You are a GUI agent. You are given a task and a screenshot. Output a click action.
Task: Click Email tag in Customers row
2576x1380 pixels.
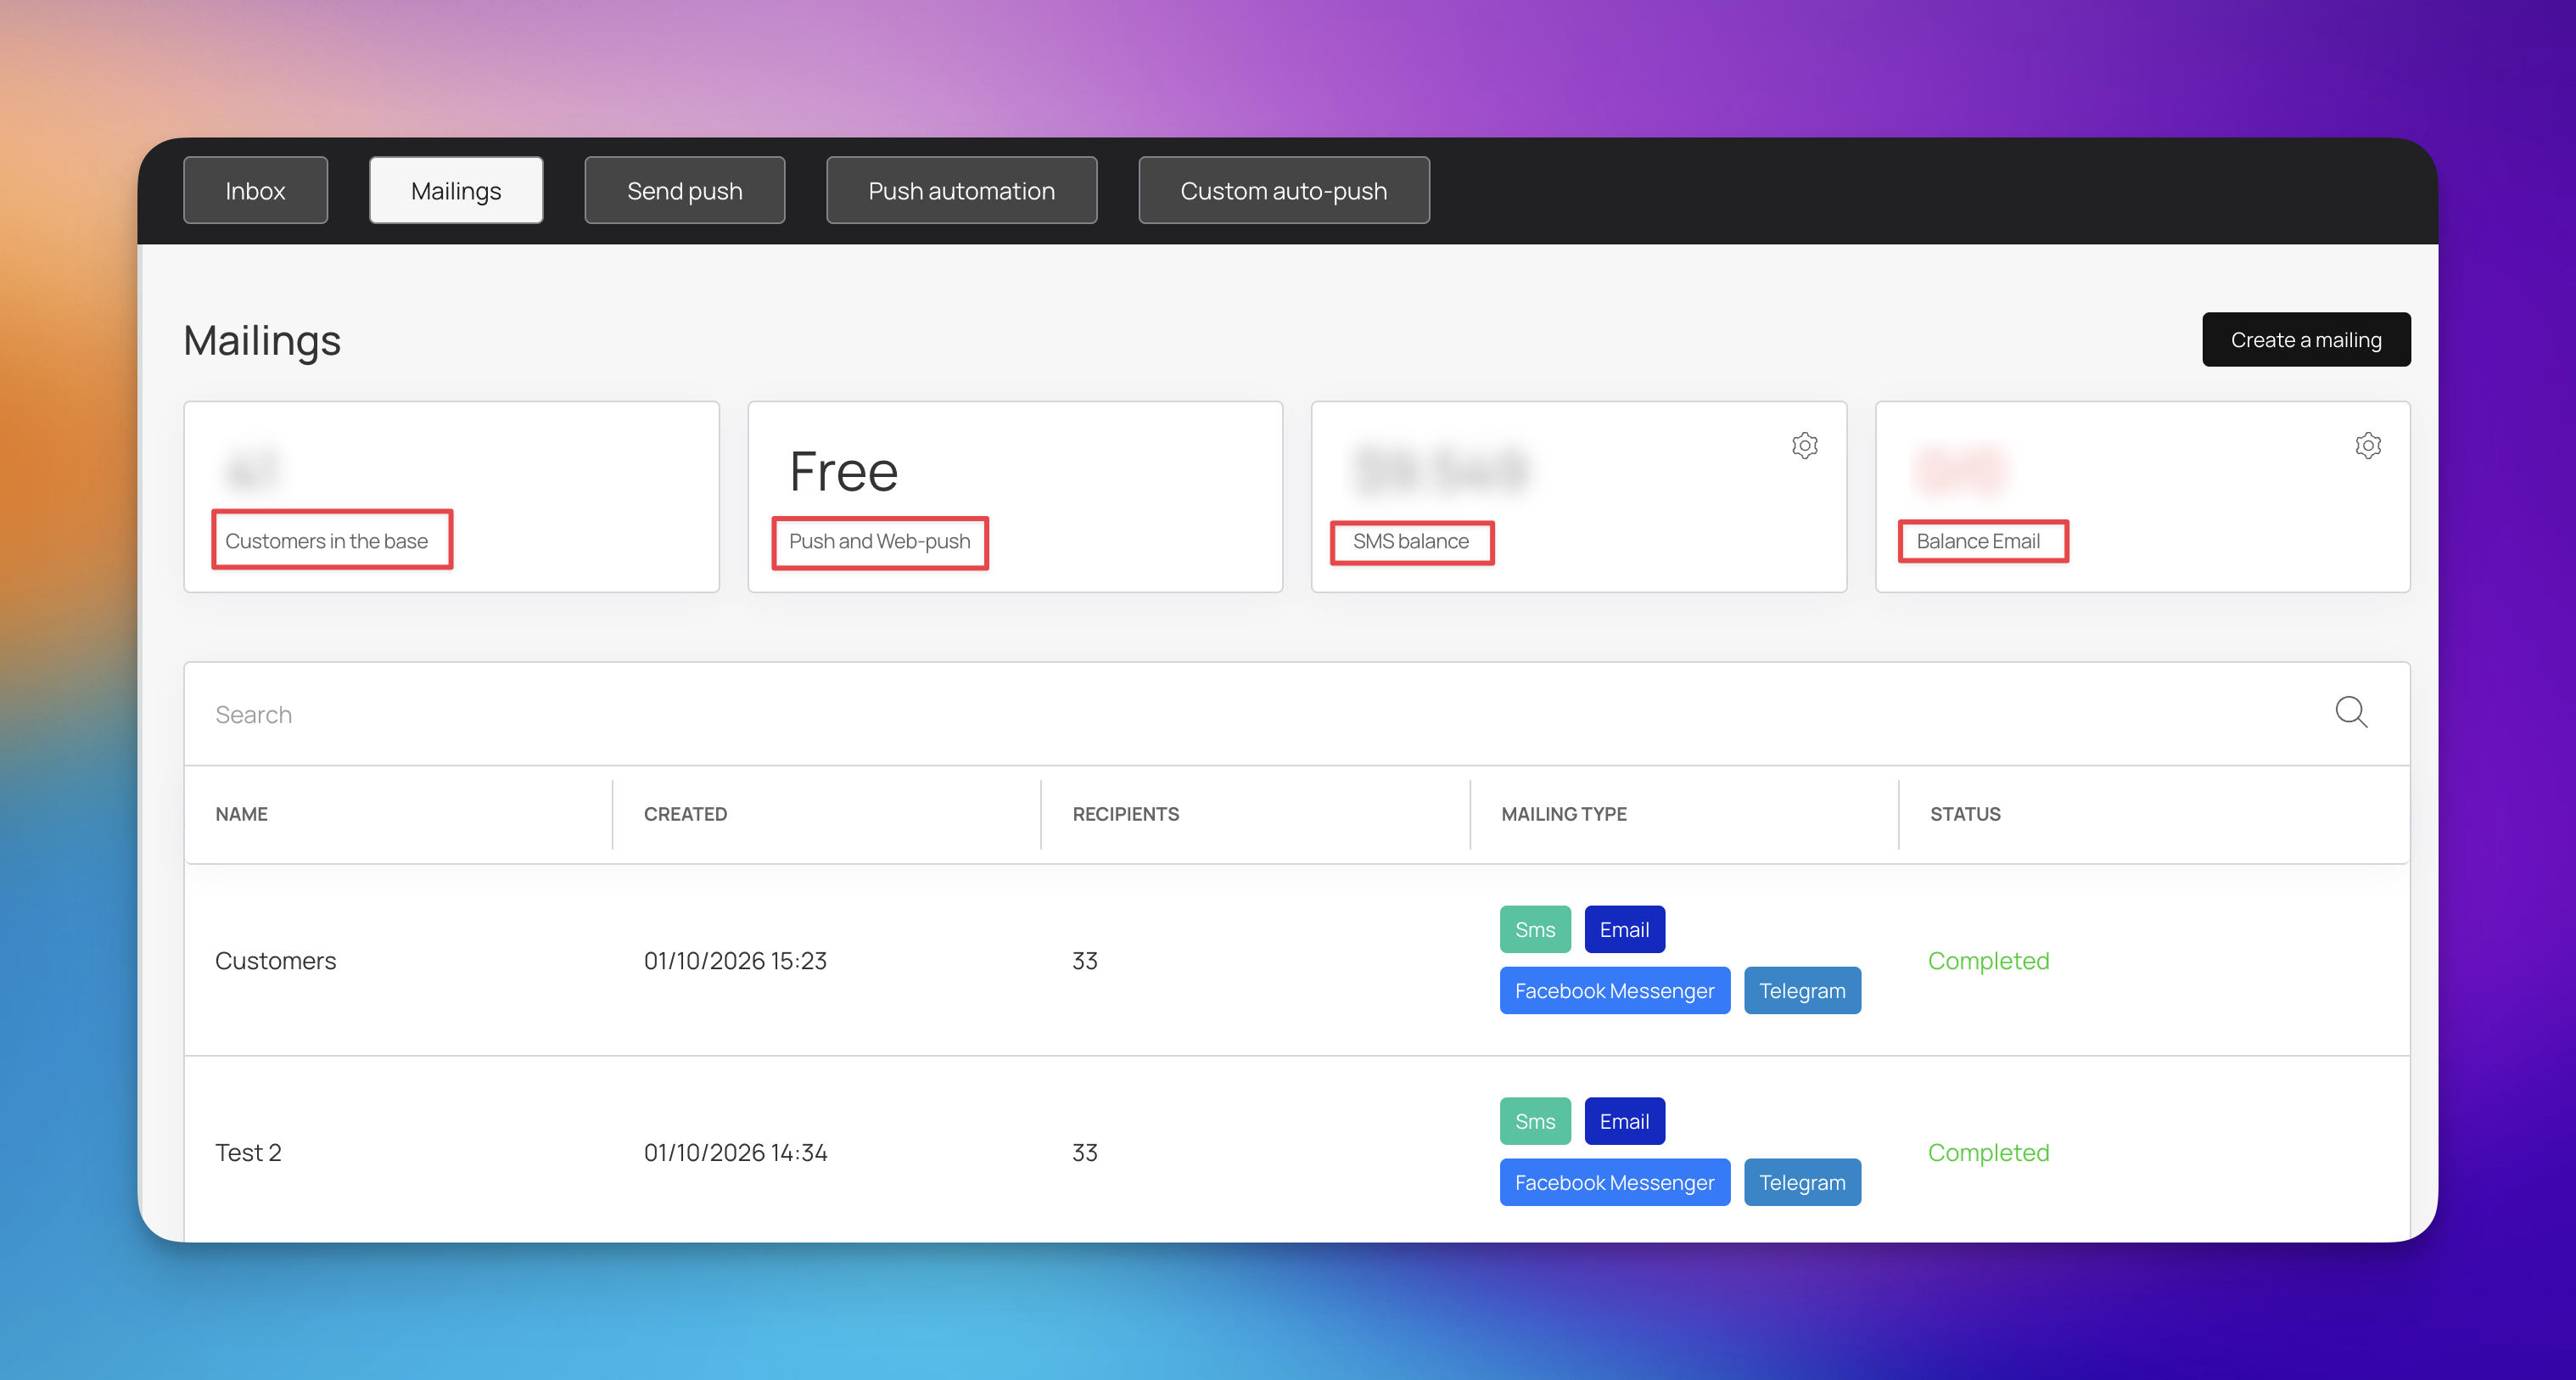coord(1623,929)
